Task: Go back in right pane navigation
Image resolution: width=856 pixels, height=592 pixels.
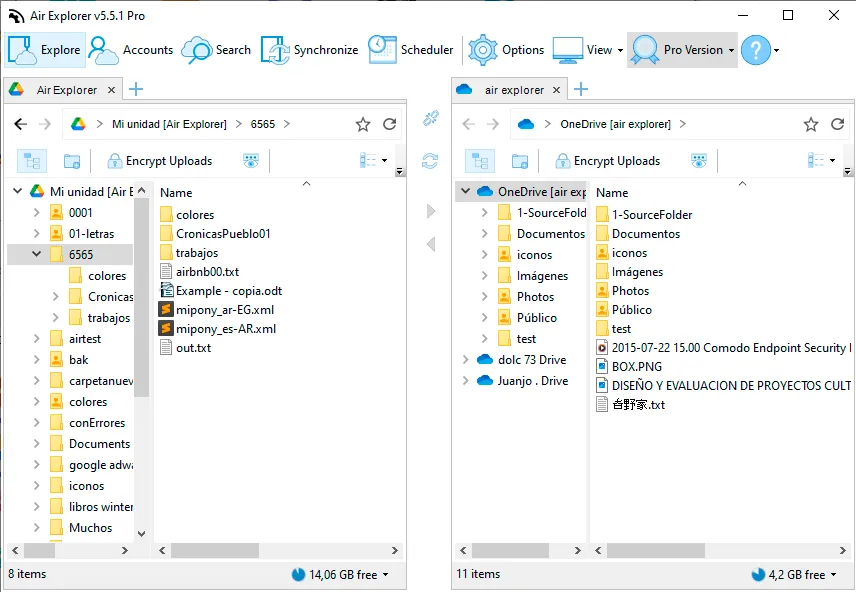Action: (468, 124)
